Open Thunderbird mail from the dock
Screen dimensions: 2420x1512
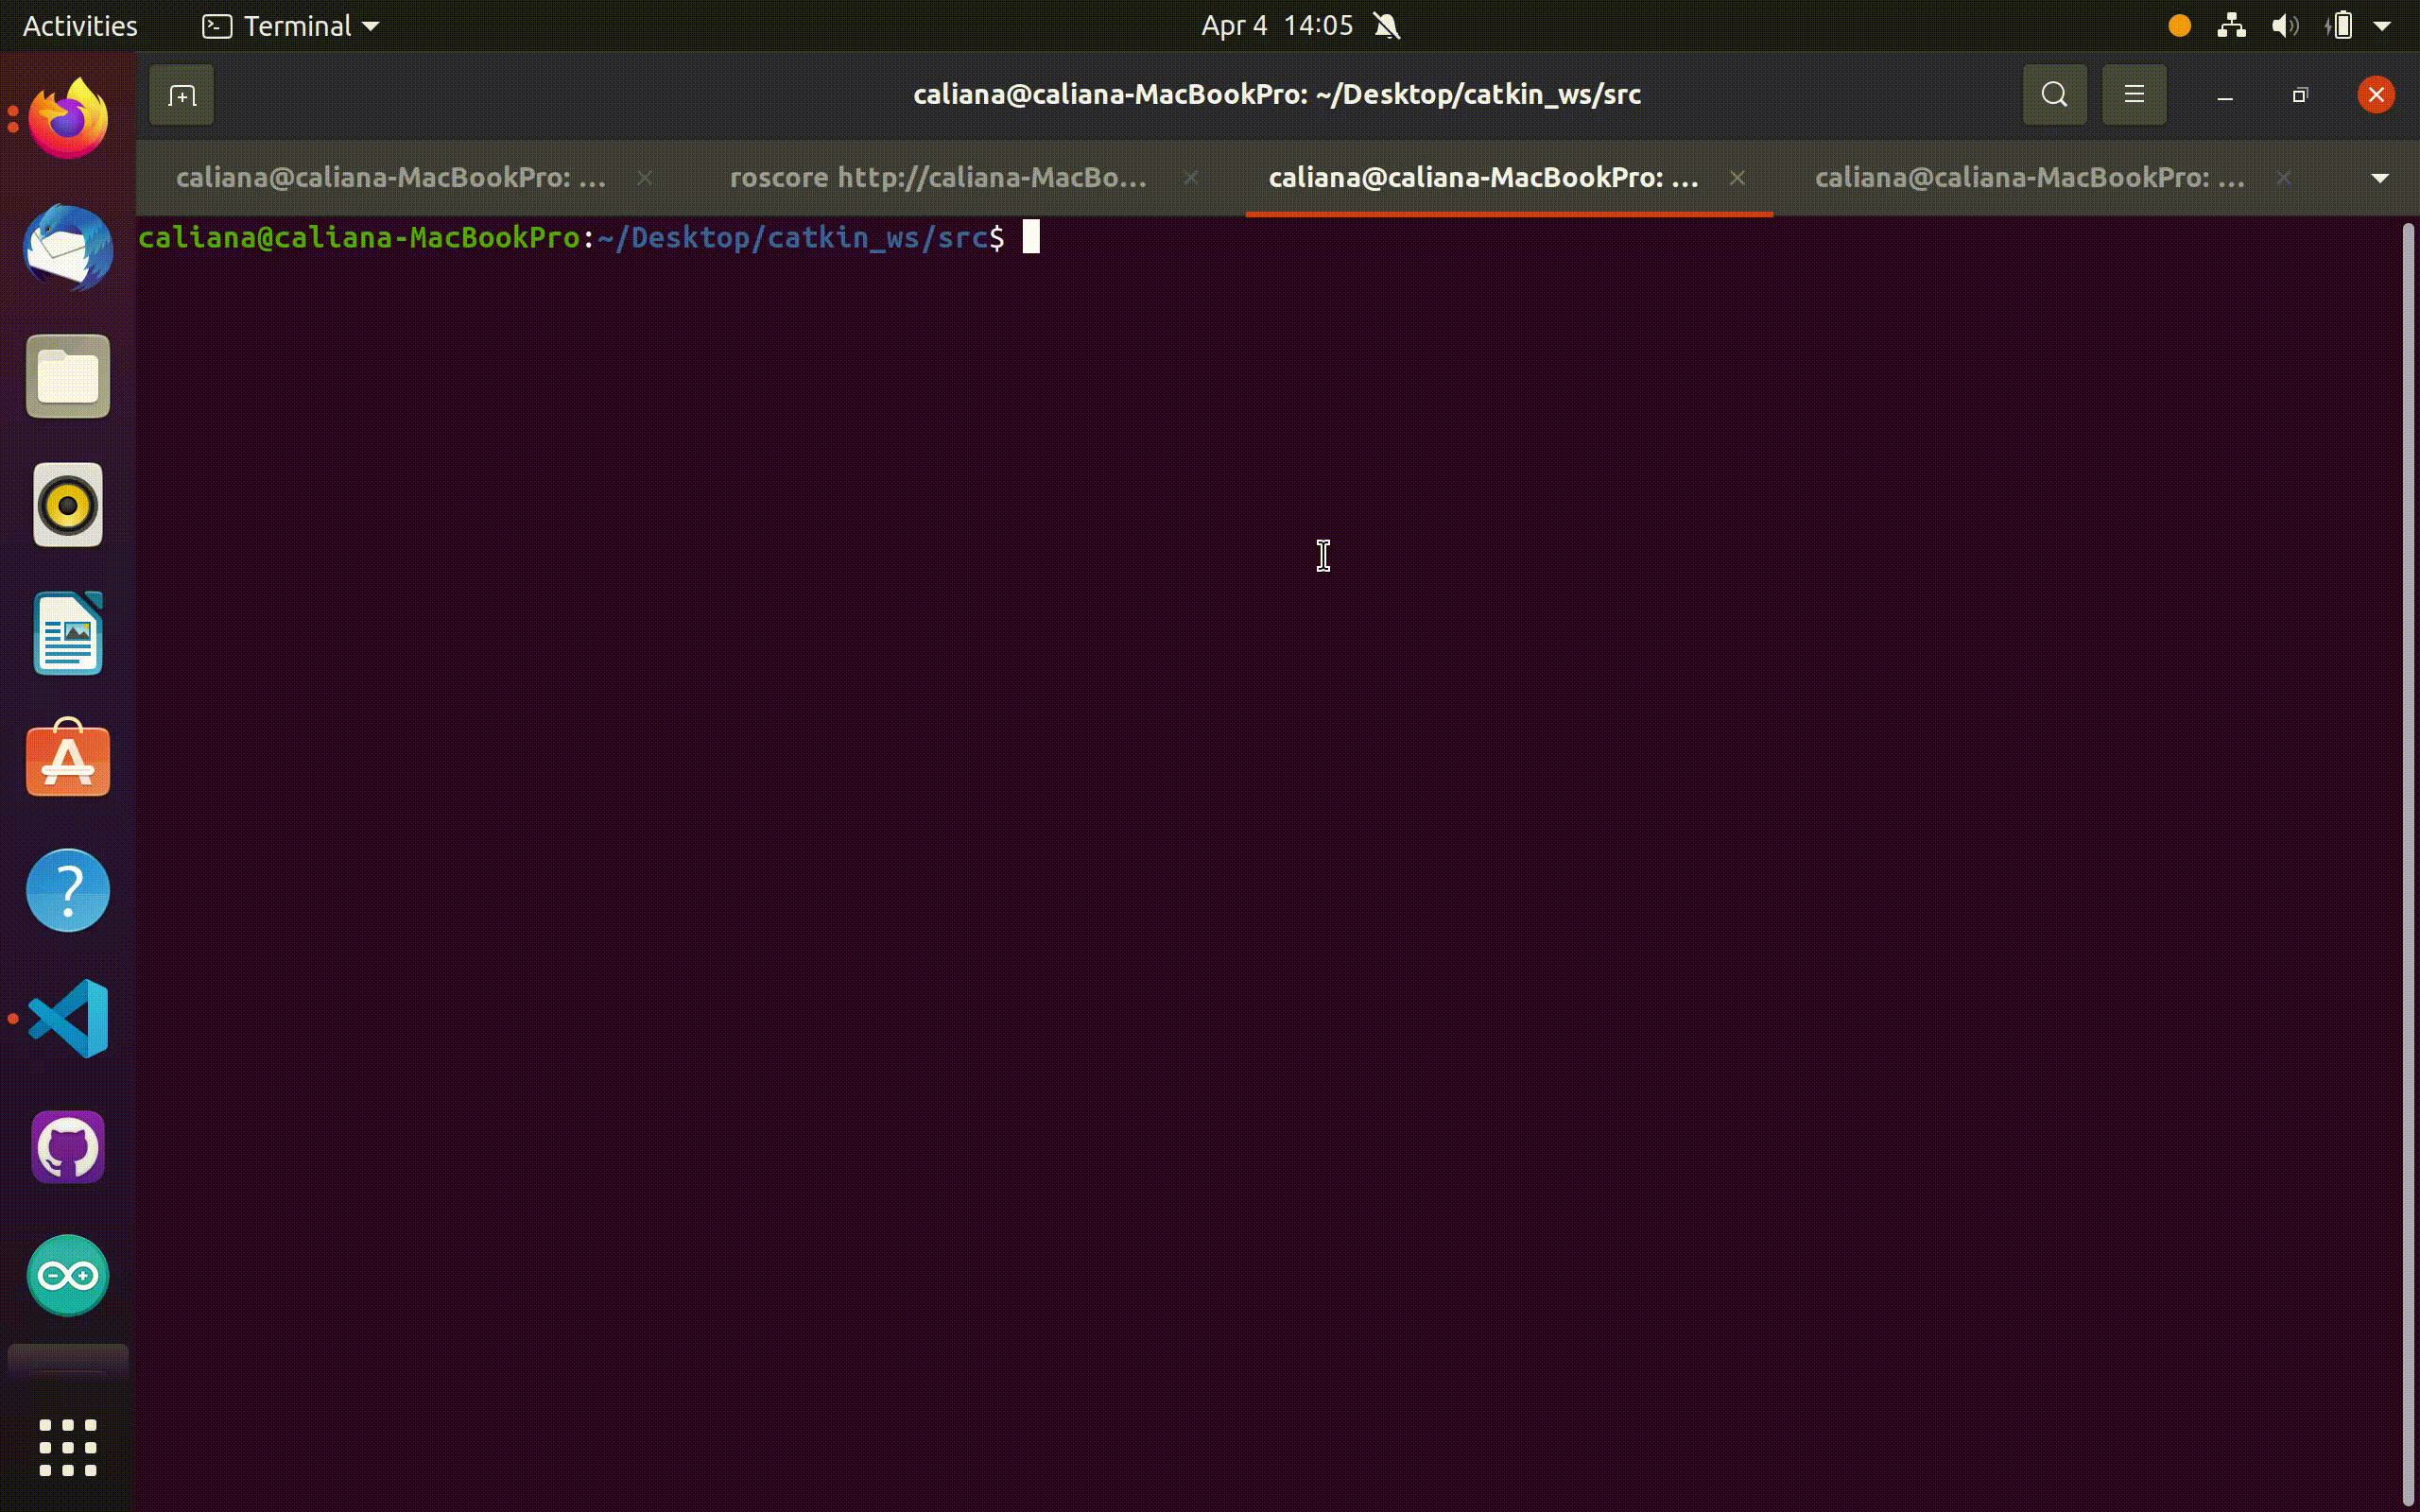tap(68, 248)
